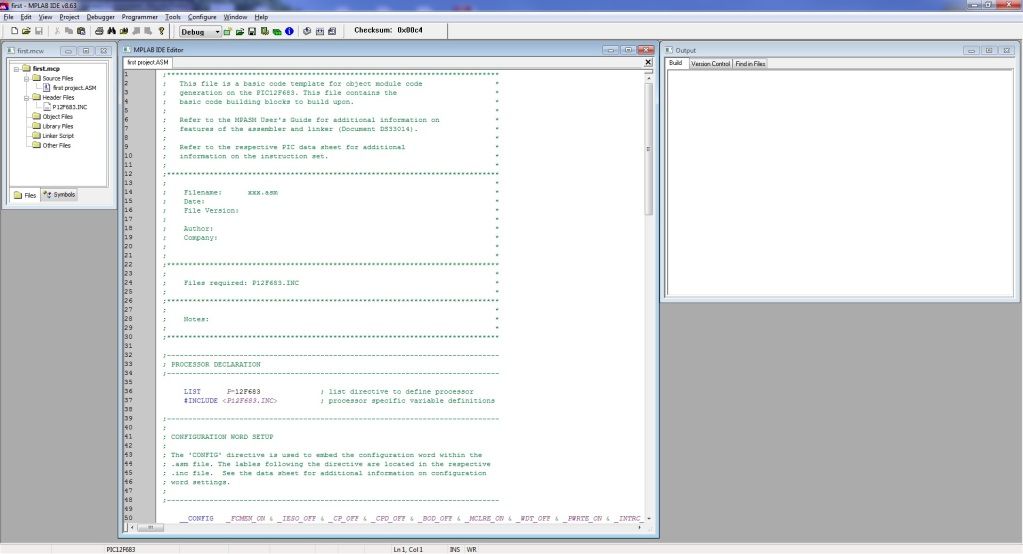This screenshot has width=1023, height=554.
Task: Switch to the Symbols tab
Action: click(x=59, y=194)
